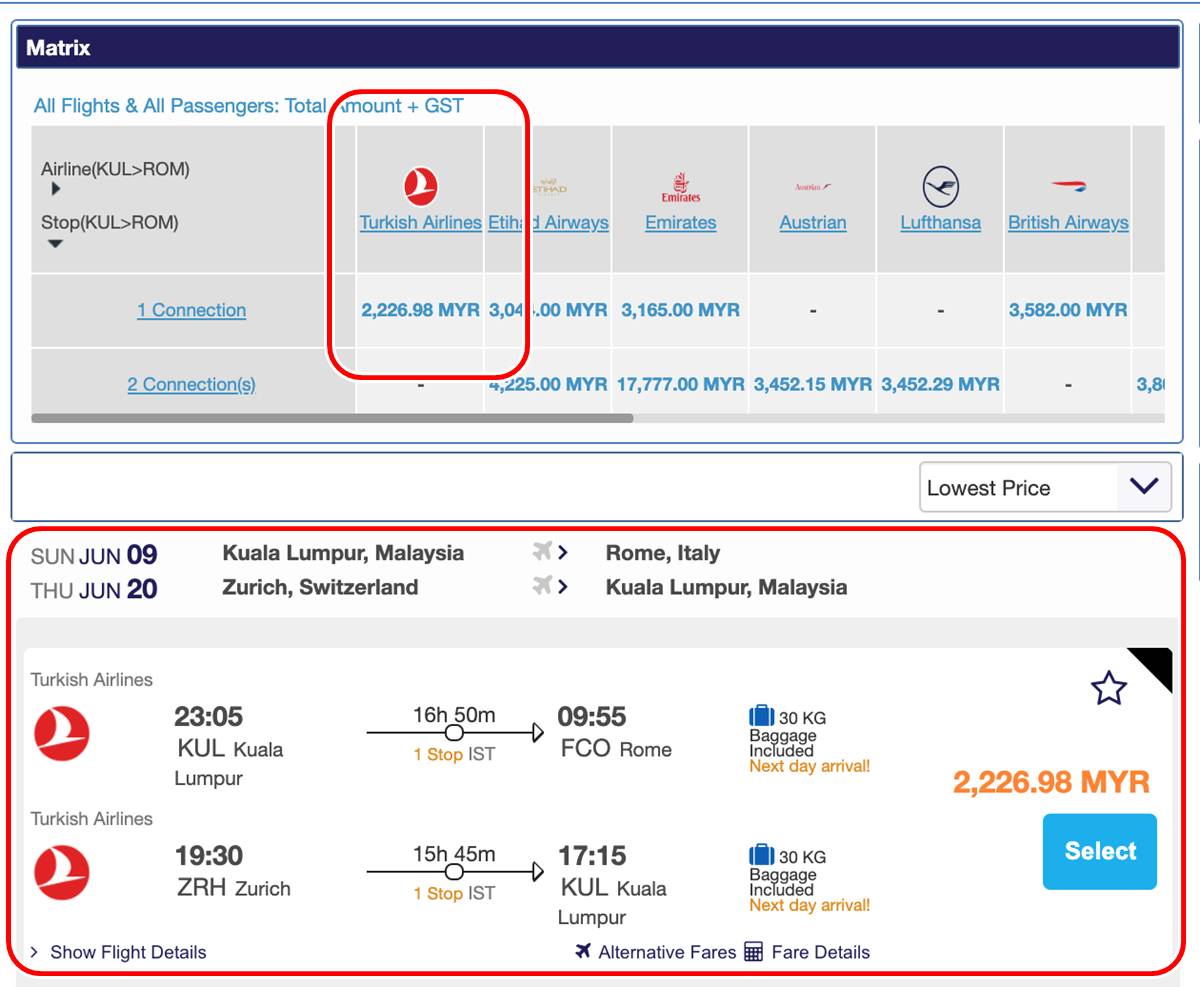Filter by Emirates link
Viewport: 1200px width, 987px height.
tap(680, 223)
